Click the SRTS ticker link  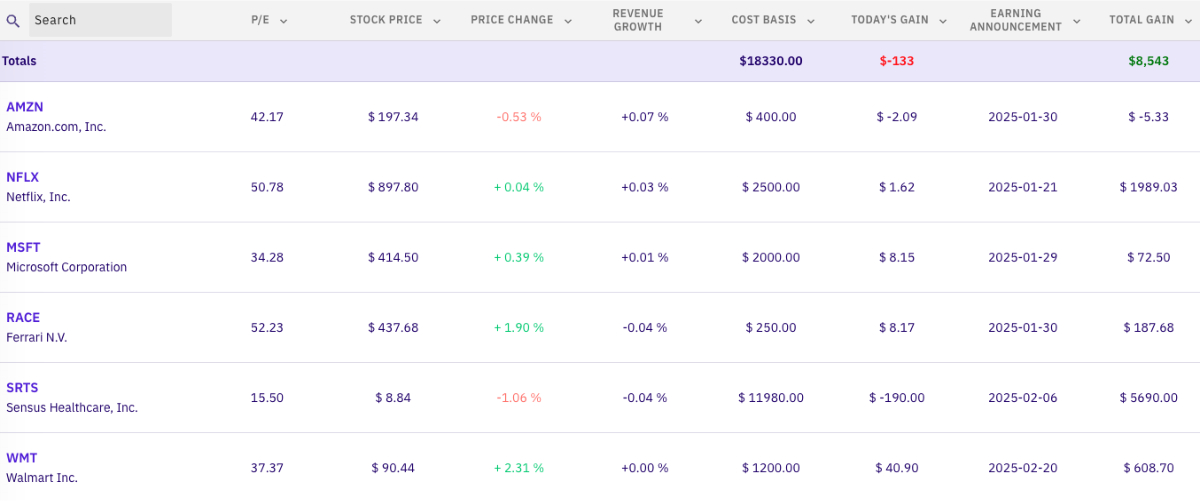click(22, 387)
